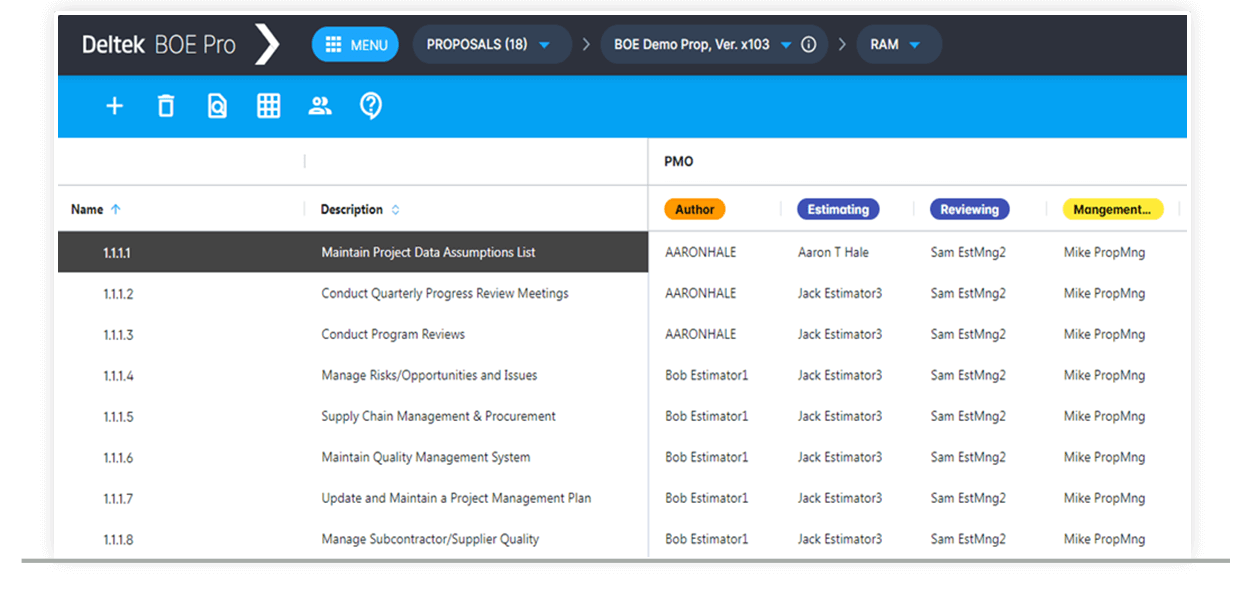Click the trash can delete icon
Image resolution: width=1250 pixels, height=602 pixels.
click(166, 106)
